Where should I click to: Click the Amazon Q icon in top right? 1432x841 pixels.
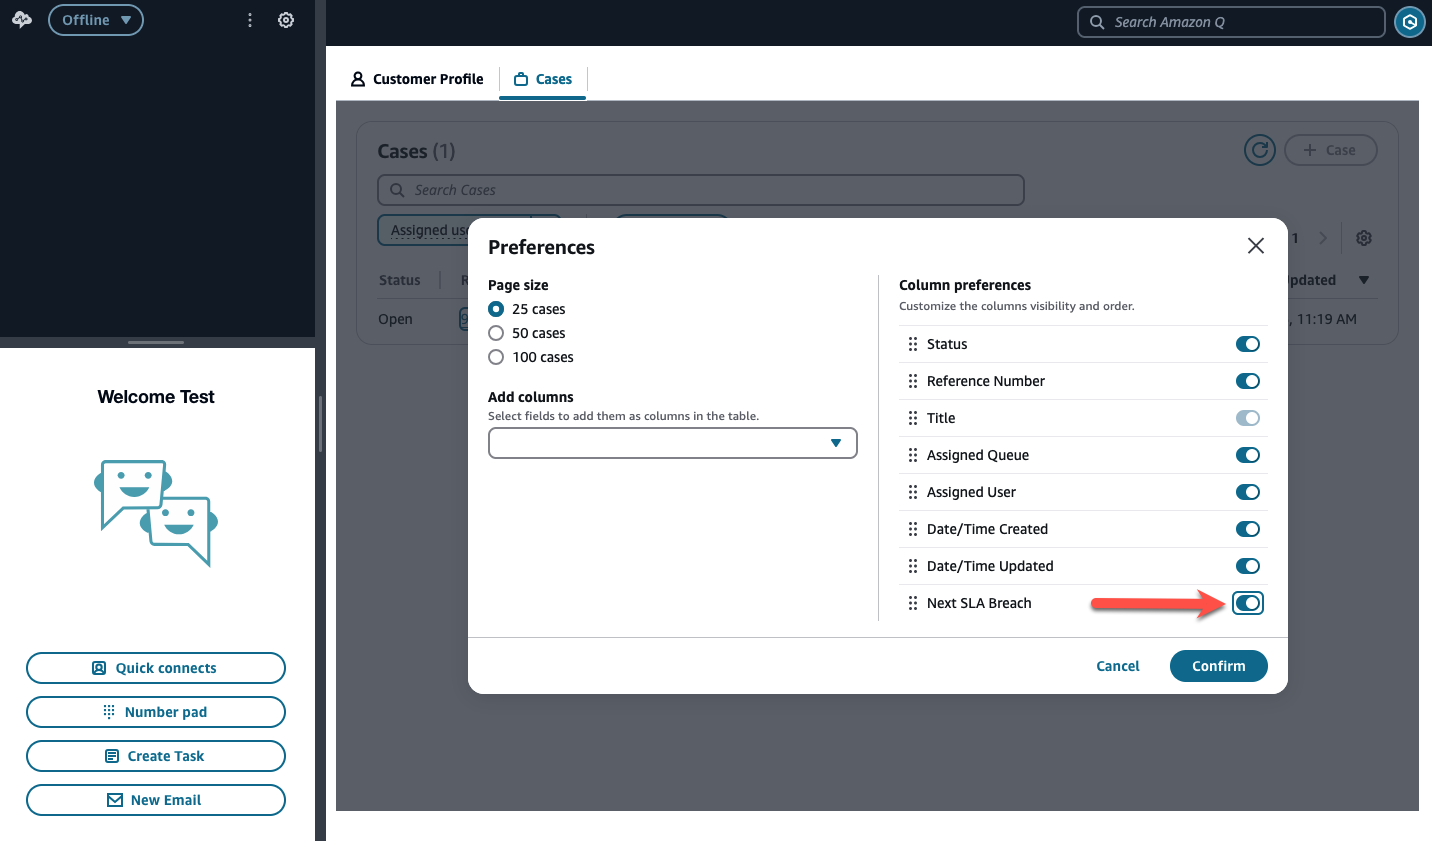click(1409, 22)
